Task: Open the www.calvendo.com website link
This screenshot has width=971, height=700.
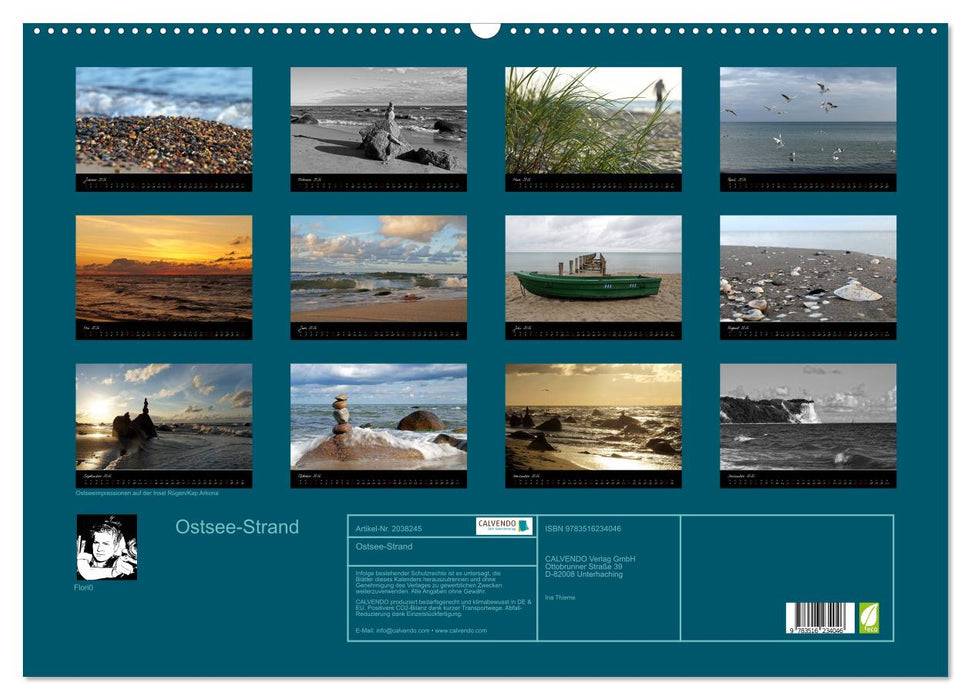Action: pyautogui.click(x=460, y=630)
